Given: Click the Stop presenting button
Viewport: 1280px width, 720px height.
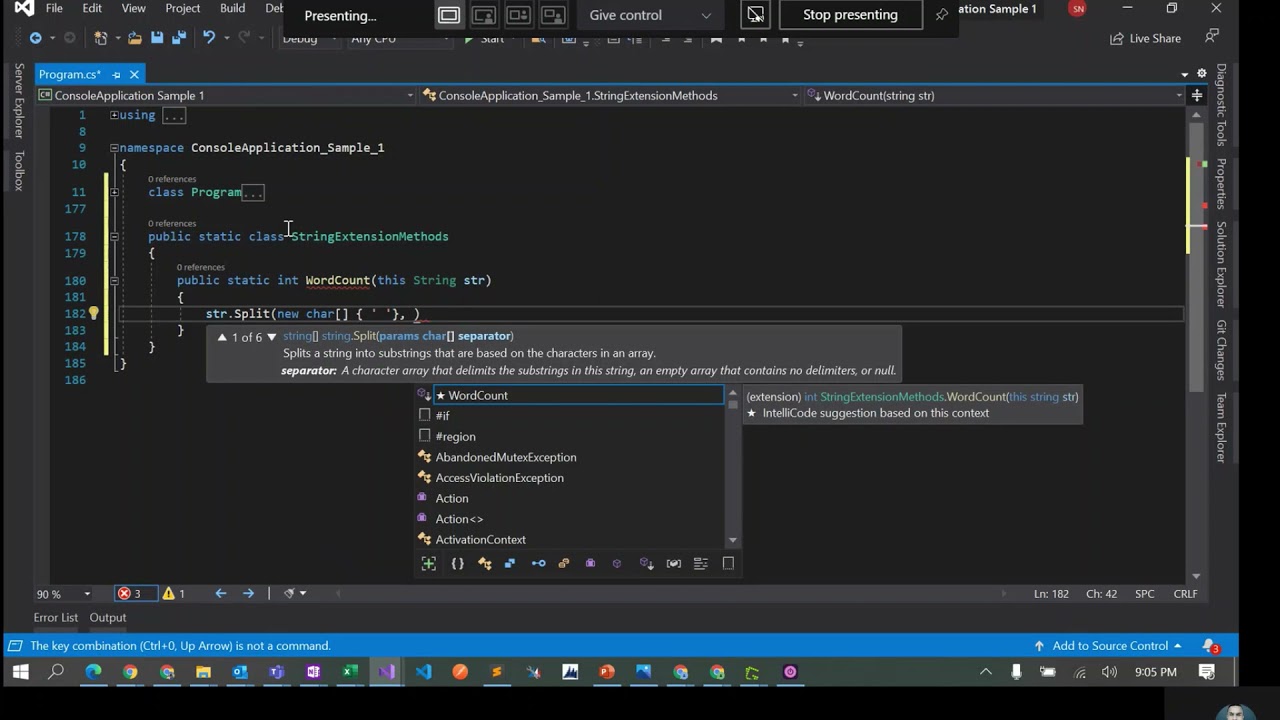Looking at the screenshot, I should 850,15.
